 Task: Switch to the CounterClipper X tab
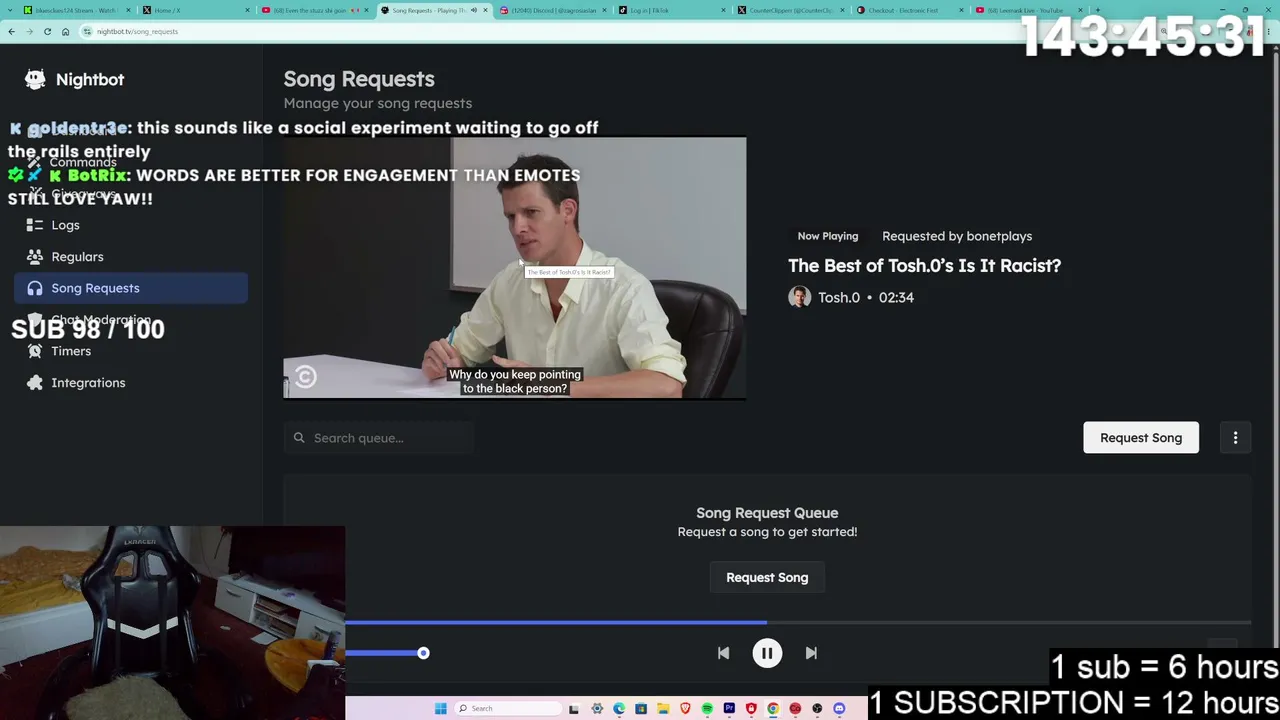pyautogui.click(x=790, y=10)
